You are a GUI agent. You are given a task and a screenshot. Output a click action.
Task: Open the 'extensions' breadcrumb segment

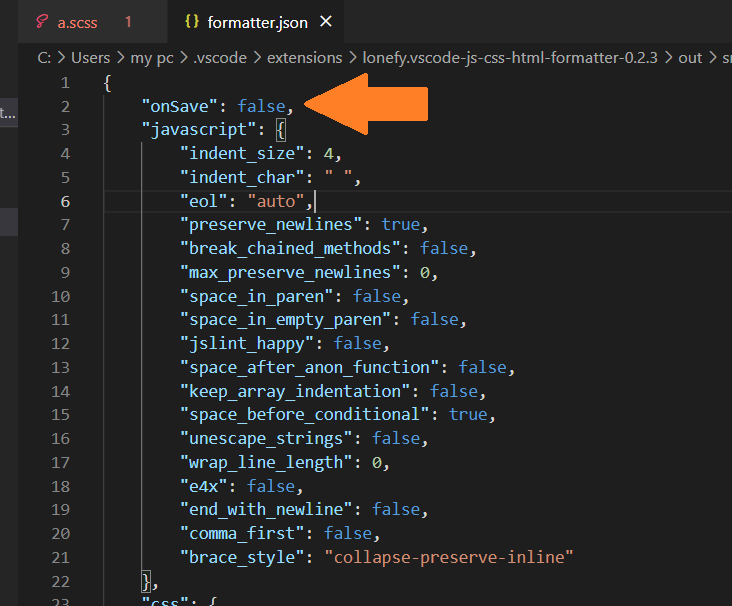point(304,58)
